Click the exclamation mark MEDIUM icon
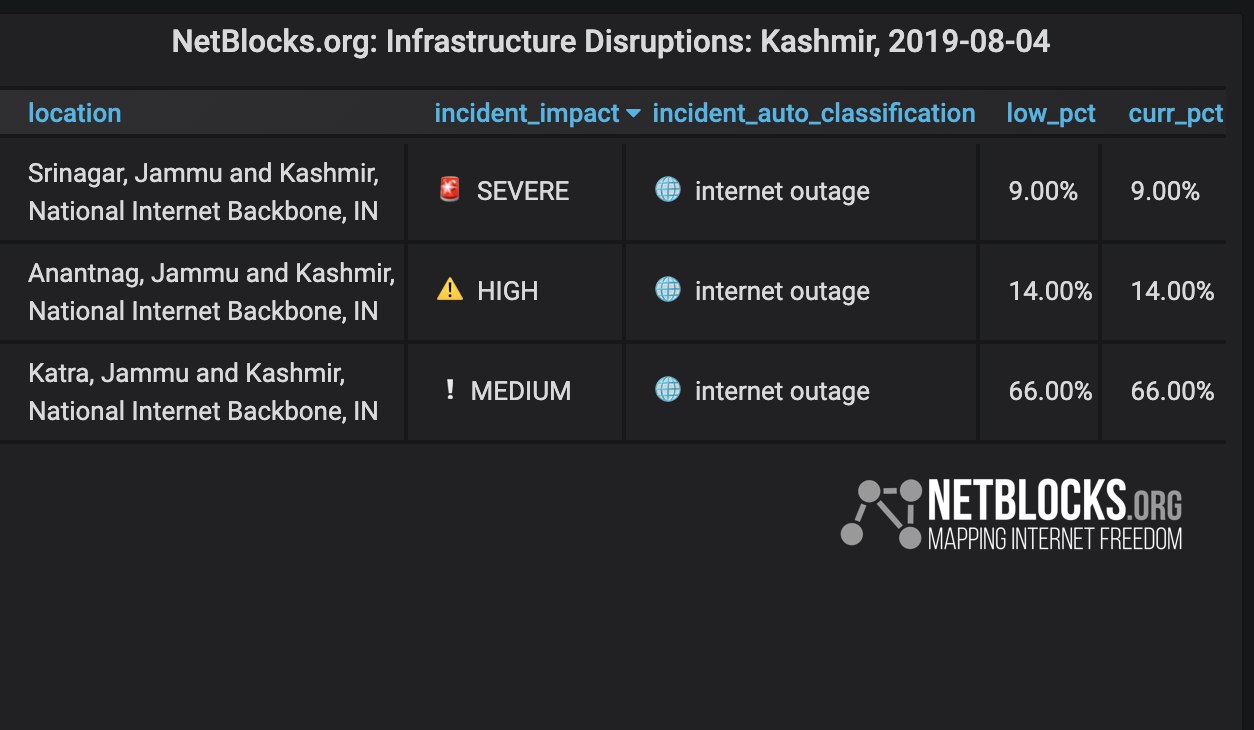Viewport: 1254px width, 730px height. click(450, 390)
